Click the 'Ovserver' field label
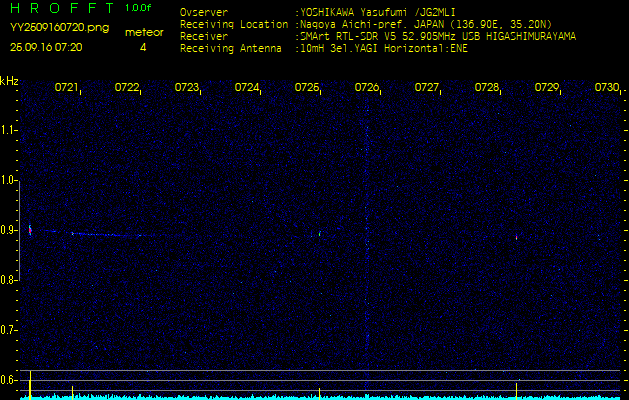 point(204,12)
